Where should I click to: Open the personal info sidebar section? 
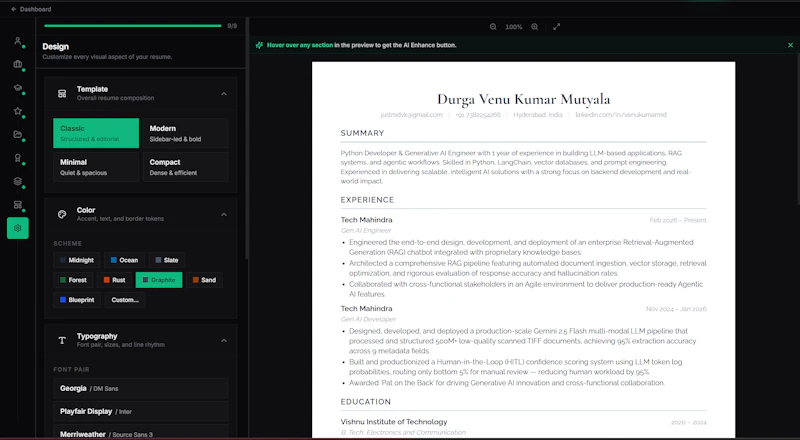(x=18, y=41)
